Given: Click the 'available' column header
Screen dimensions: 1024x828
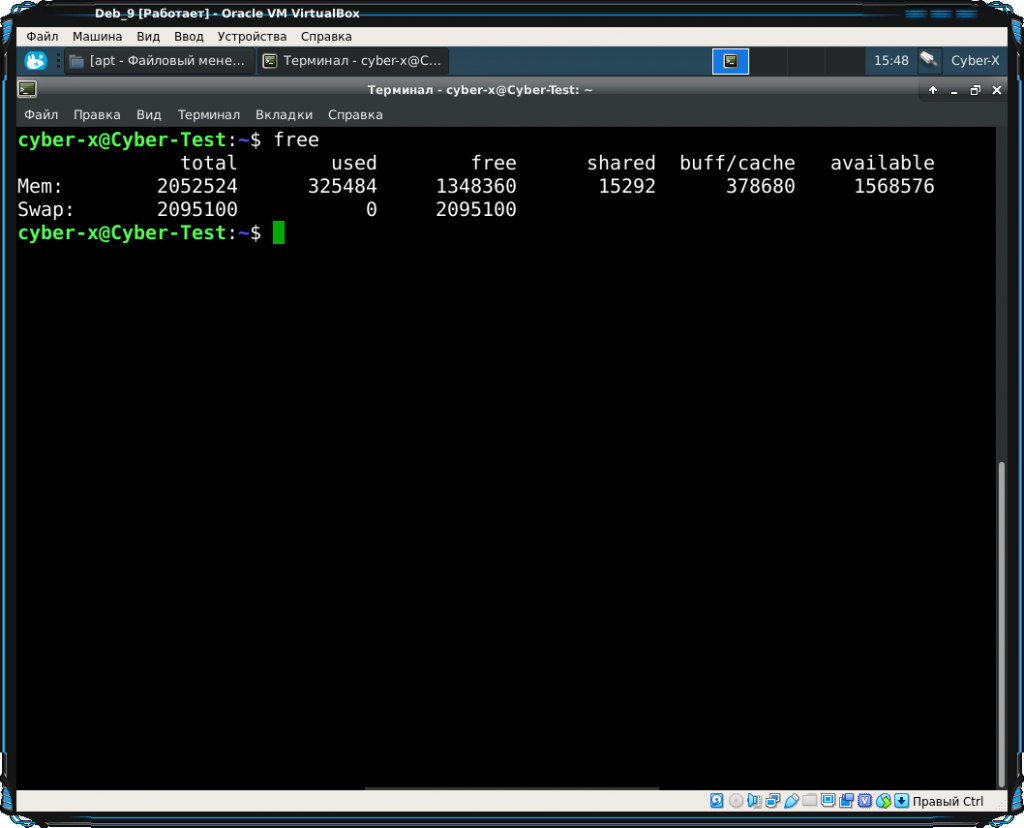Looking at the screenshot, I should 882,163.
